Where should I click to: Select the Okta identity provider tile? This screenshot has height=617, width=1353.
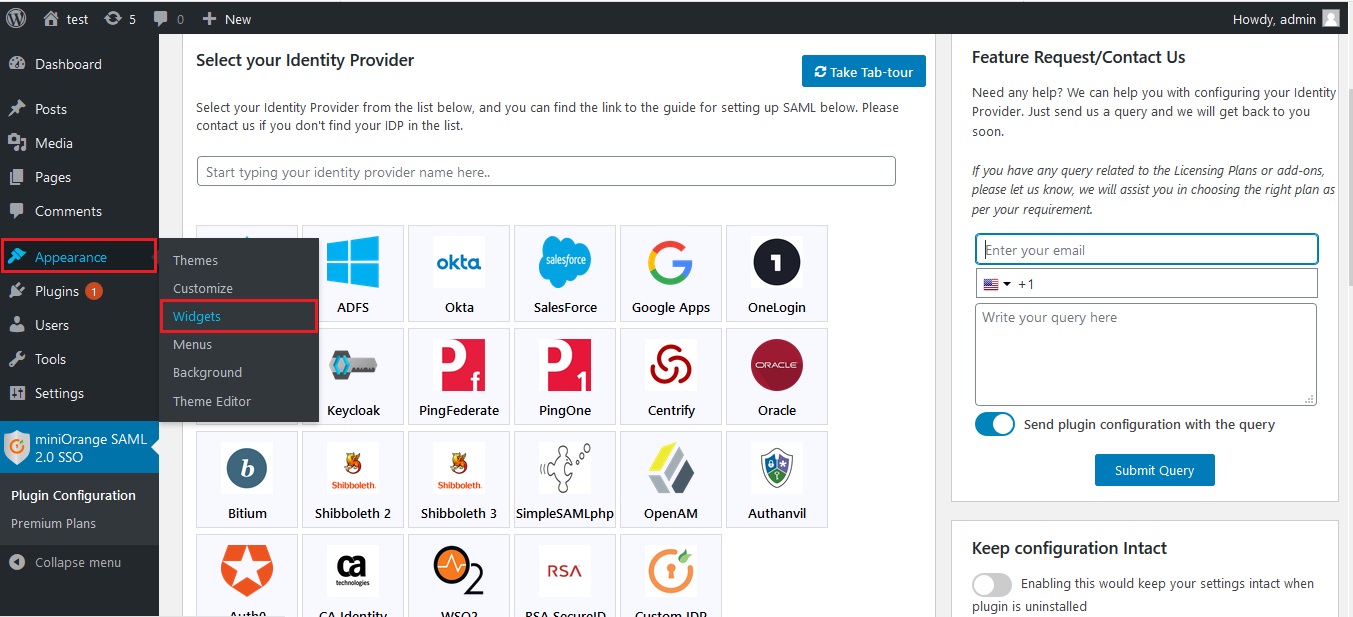pos(459,272)
